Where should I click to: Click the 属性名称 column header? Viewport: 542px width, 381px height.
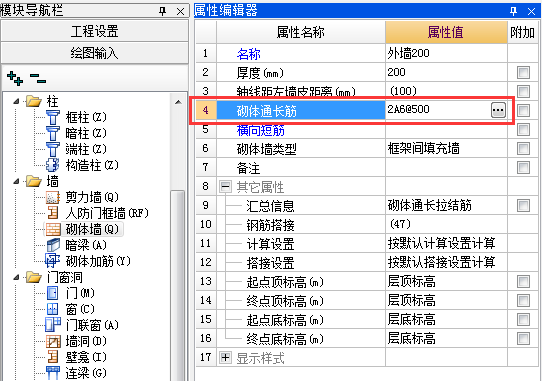tap(301, 32)
